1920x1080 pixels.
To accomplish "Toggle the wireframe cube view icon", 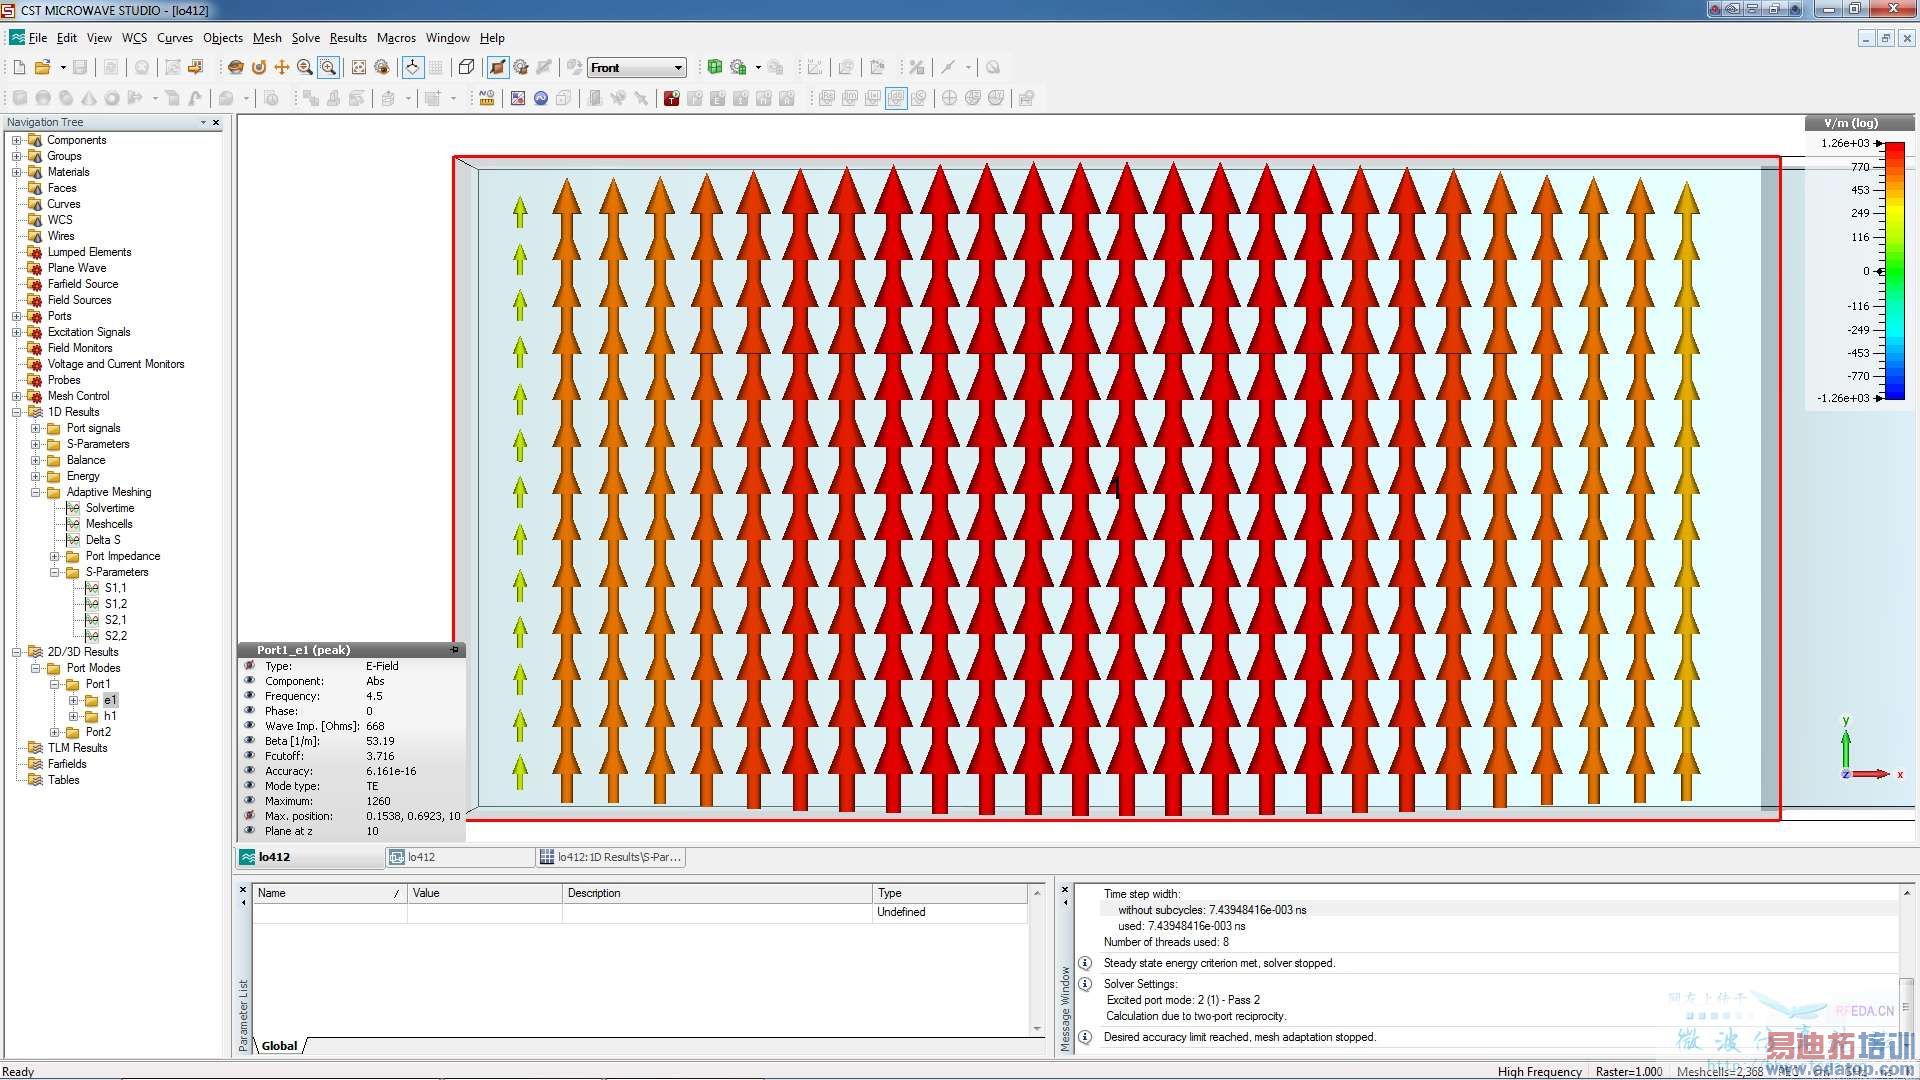I will (466, 67).
